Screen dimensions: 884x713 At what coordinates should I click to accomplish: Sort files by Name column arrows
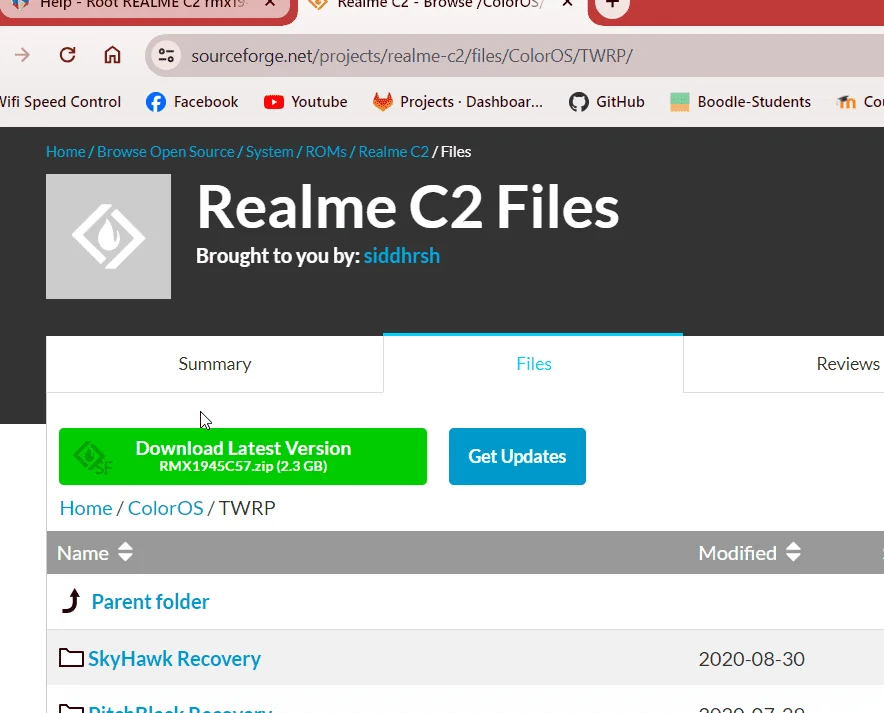pyautogui.click(x=125, y=552)
